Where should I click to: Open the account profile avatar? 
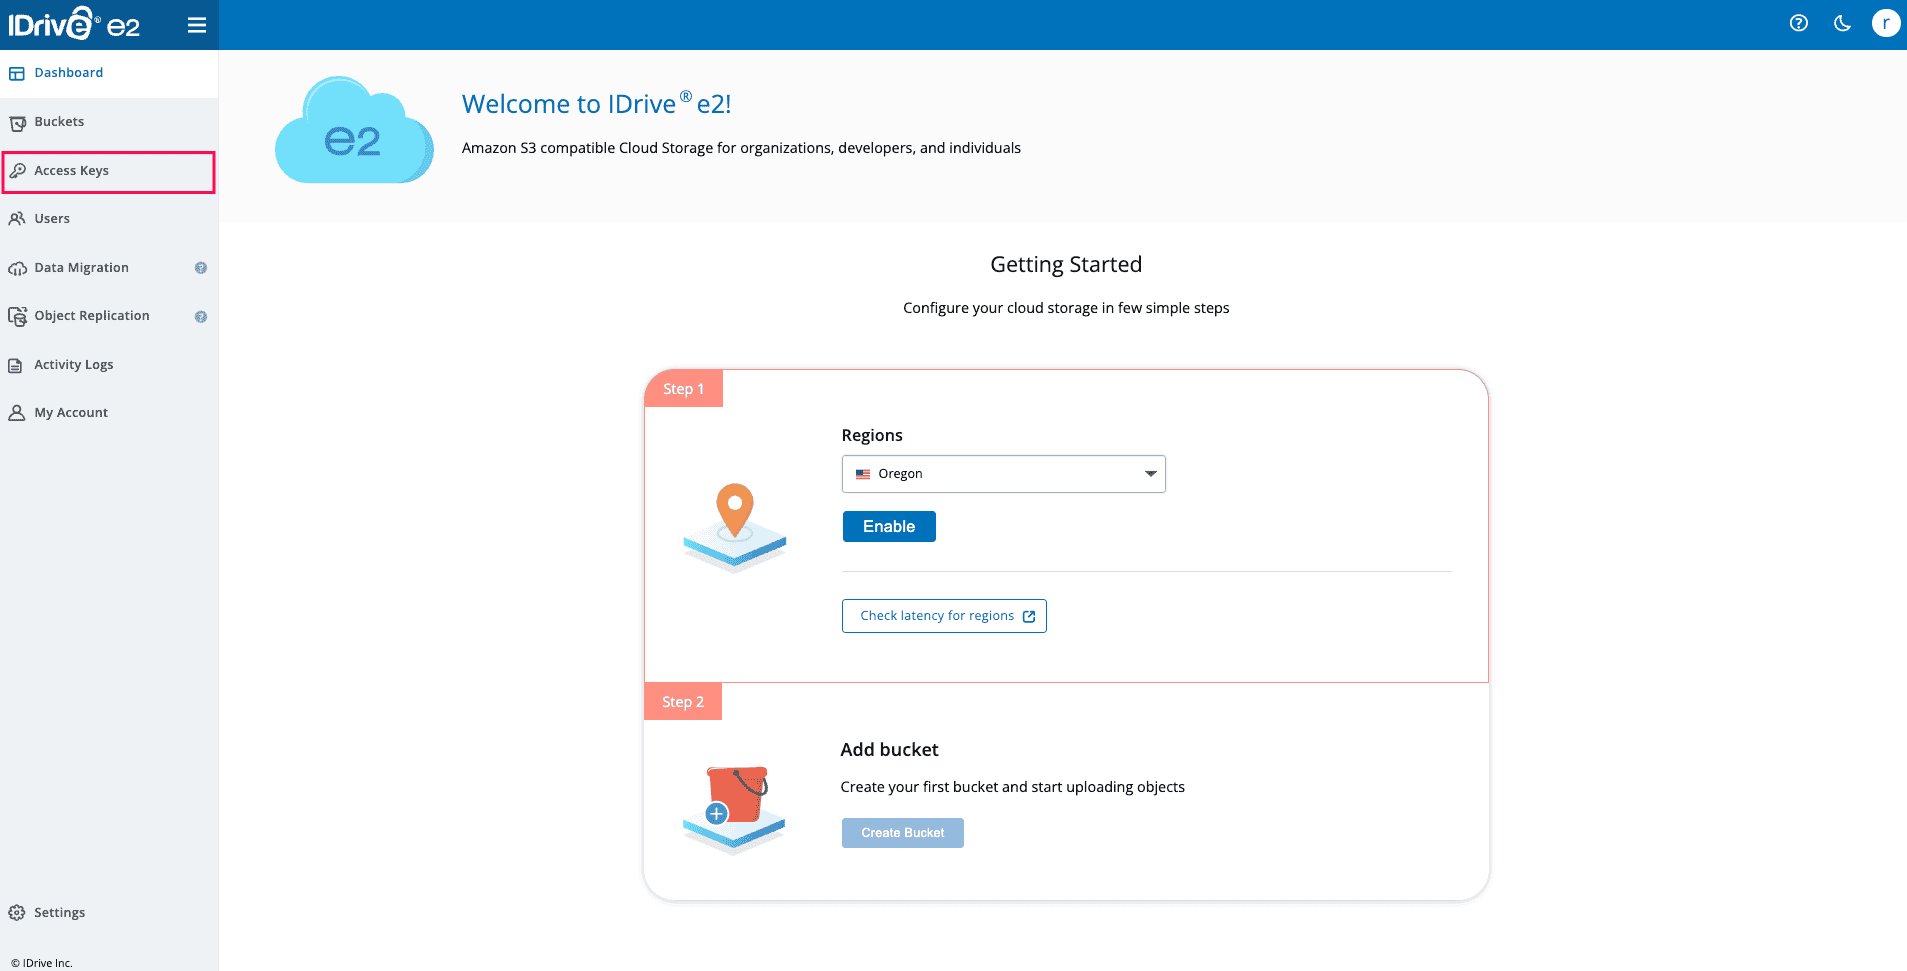[x=1885, y=23]
